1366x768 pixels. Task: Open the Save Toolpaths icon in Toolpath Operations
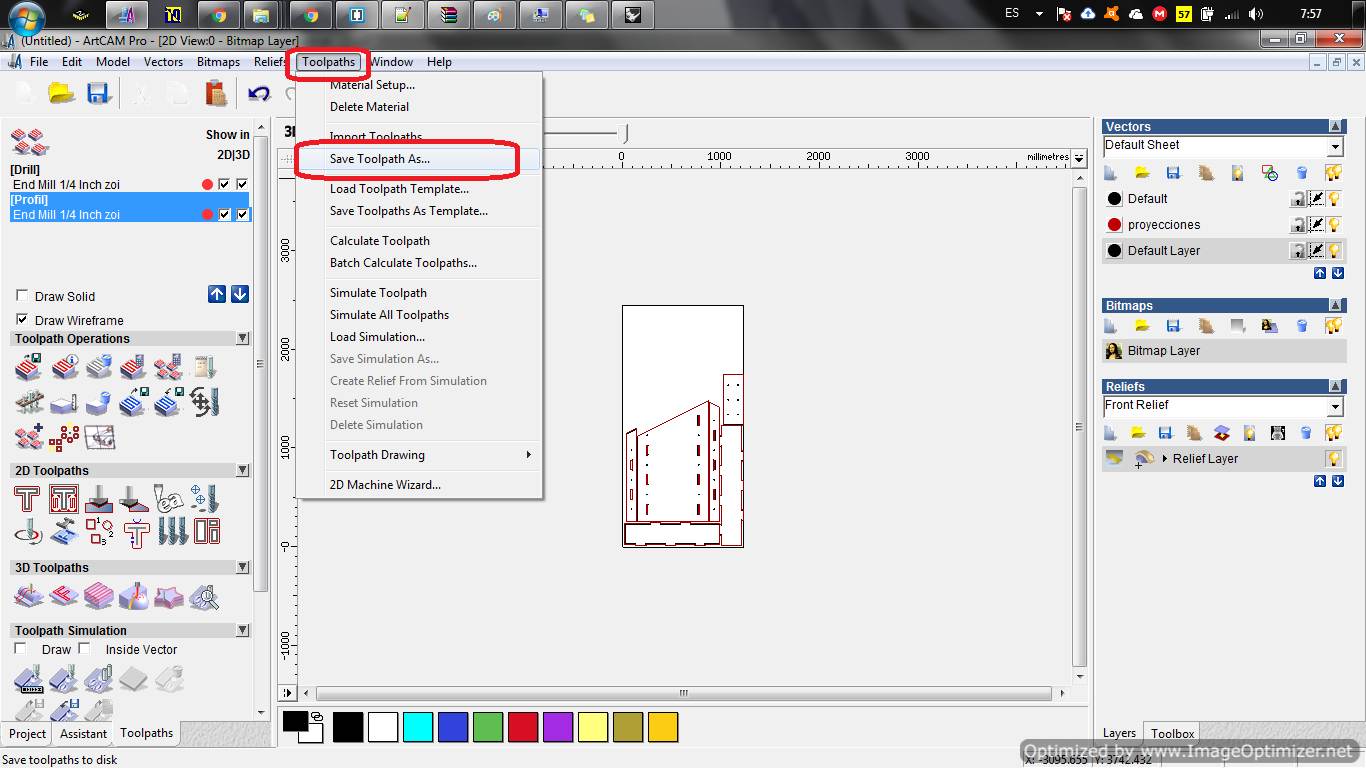pos(27,366)
